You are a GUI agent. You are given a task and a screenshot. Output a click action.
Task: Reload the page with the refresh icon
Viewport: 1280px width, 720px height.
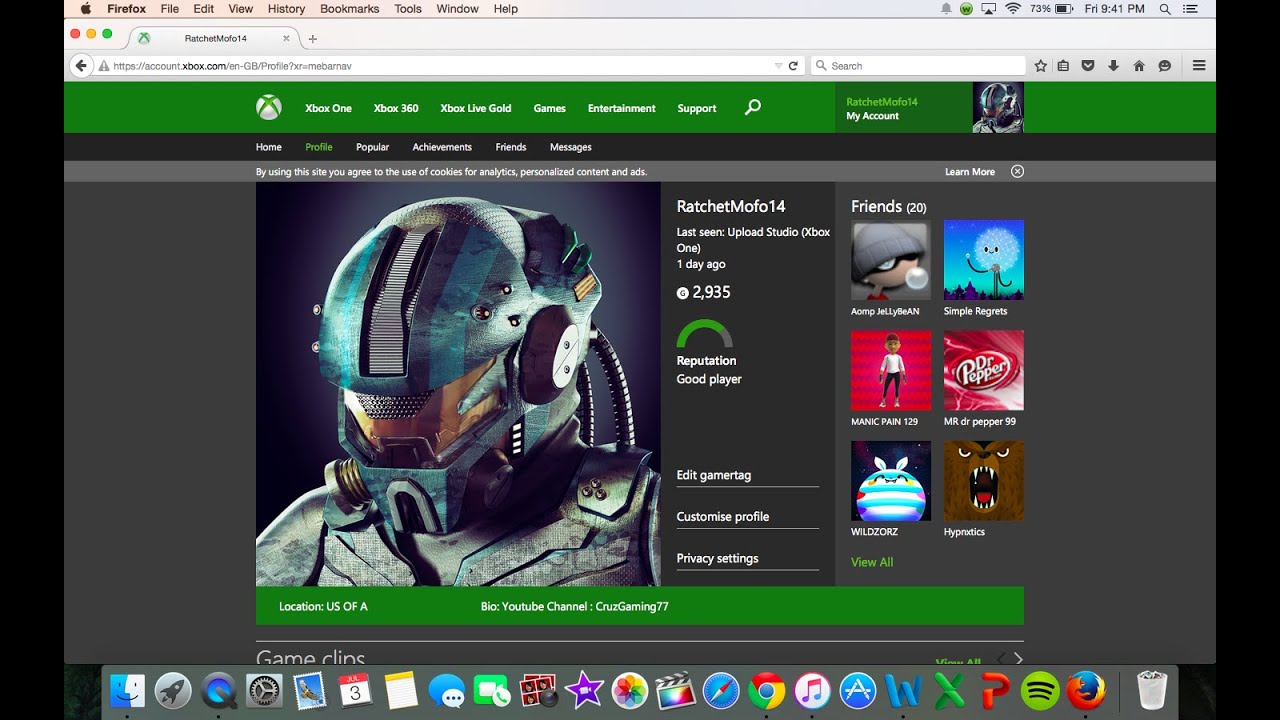pos(793,66)
